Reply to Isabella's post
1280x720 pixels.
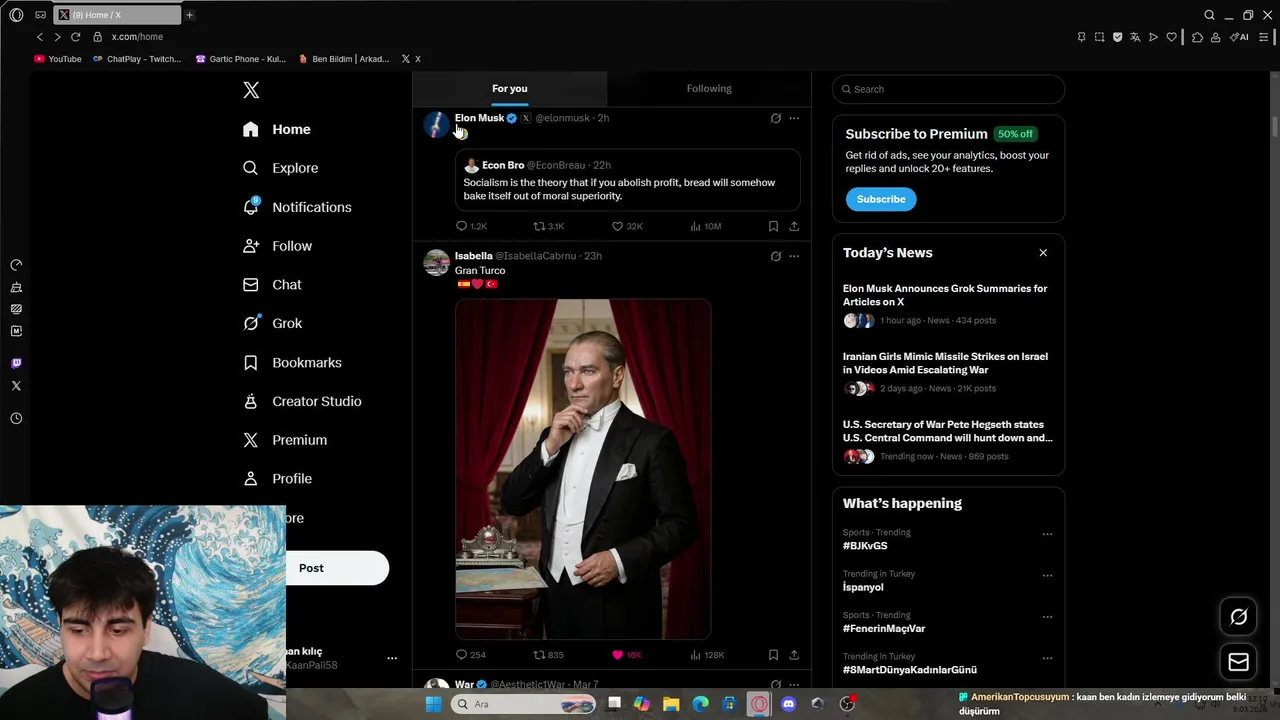[x=471, y=655]
